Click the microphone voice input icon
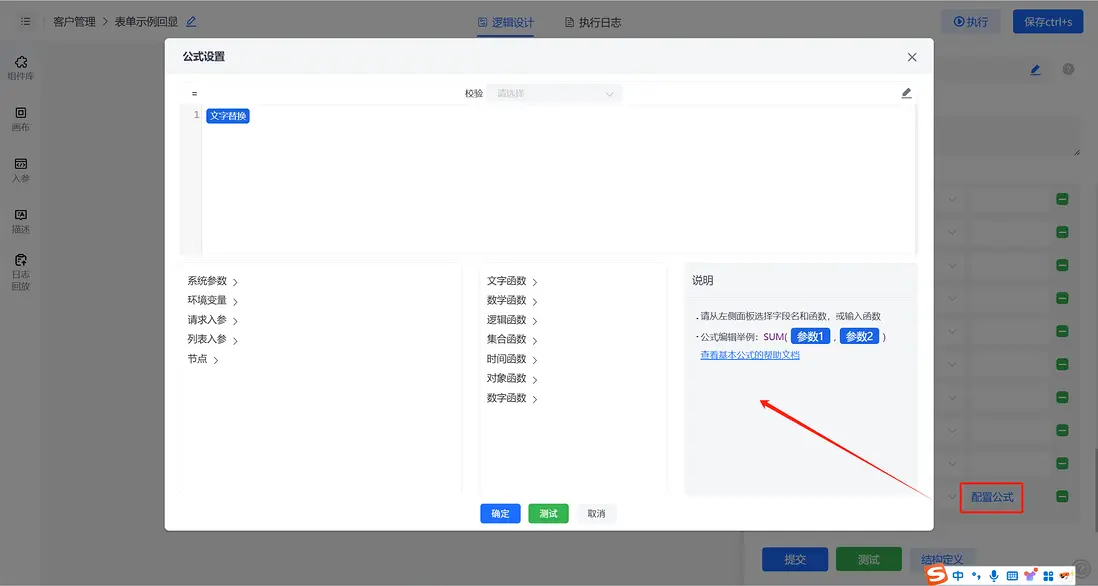The height and width of the screenshot is (586, 1098). coord(994,575)
